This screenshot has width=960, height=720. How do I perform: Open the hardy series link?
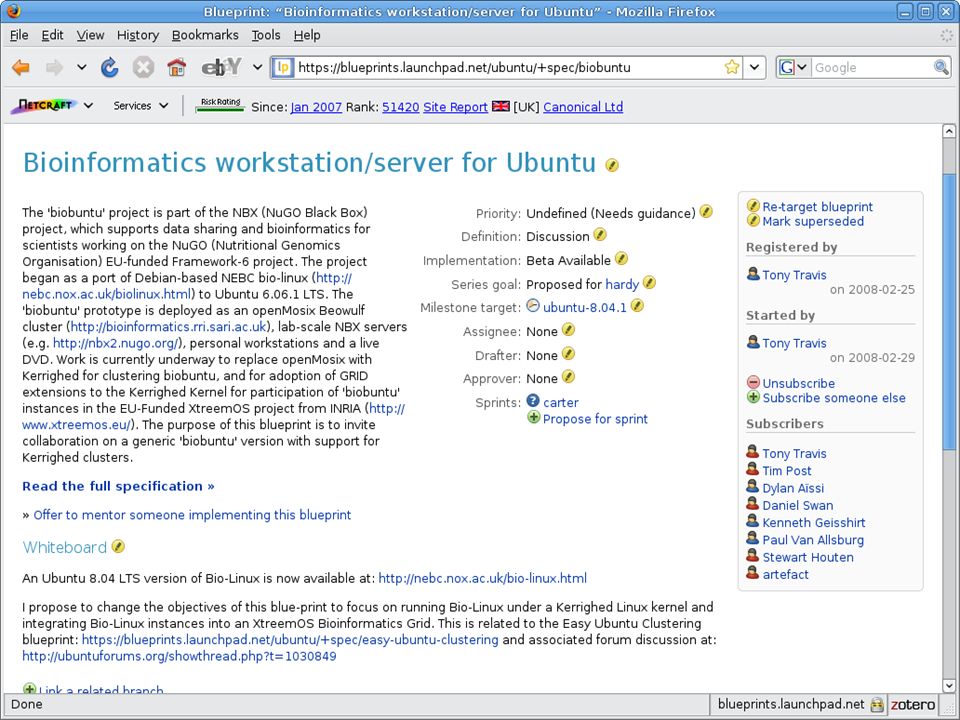(x=622, y=284)
